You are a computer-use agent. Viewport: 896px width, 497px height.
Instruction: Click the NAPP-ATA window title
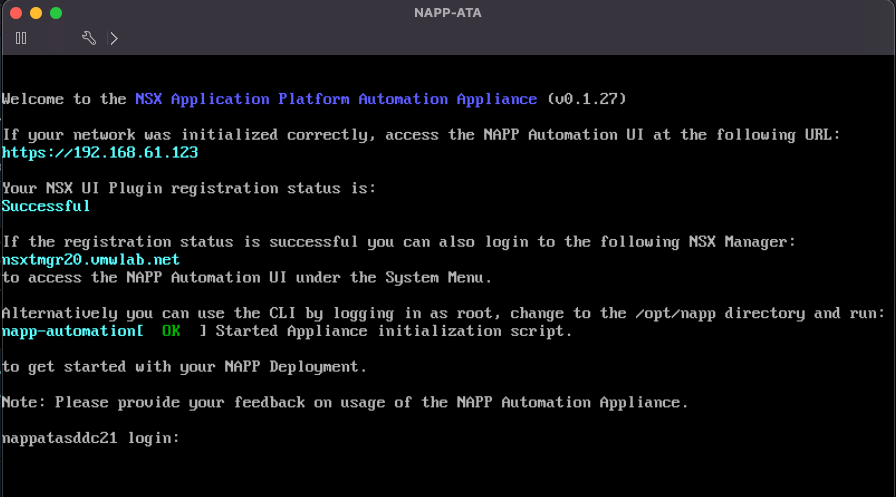pyautogui.click(x=447, y=13)
